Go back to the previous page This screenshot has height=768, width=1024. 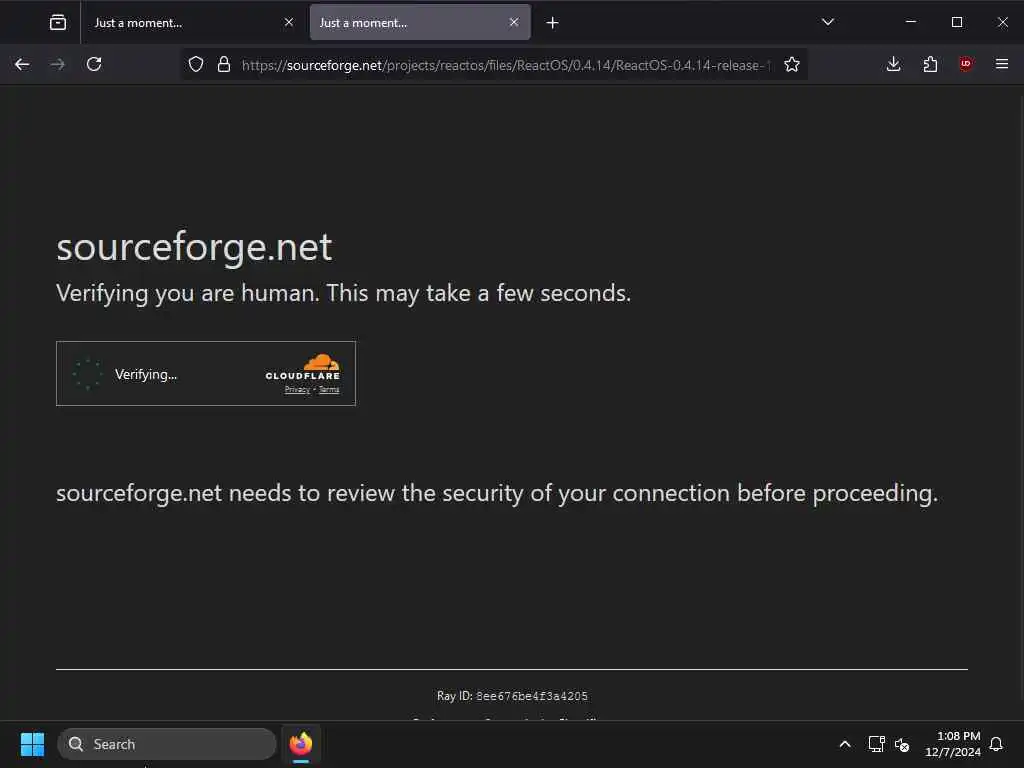tap(22, 64)
